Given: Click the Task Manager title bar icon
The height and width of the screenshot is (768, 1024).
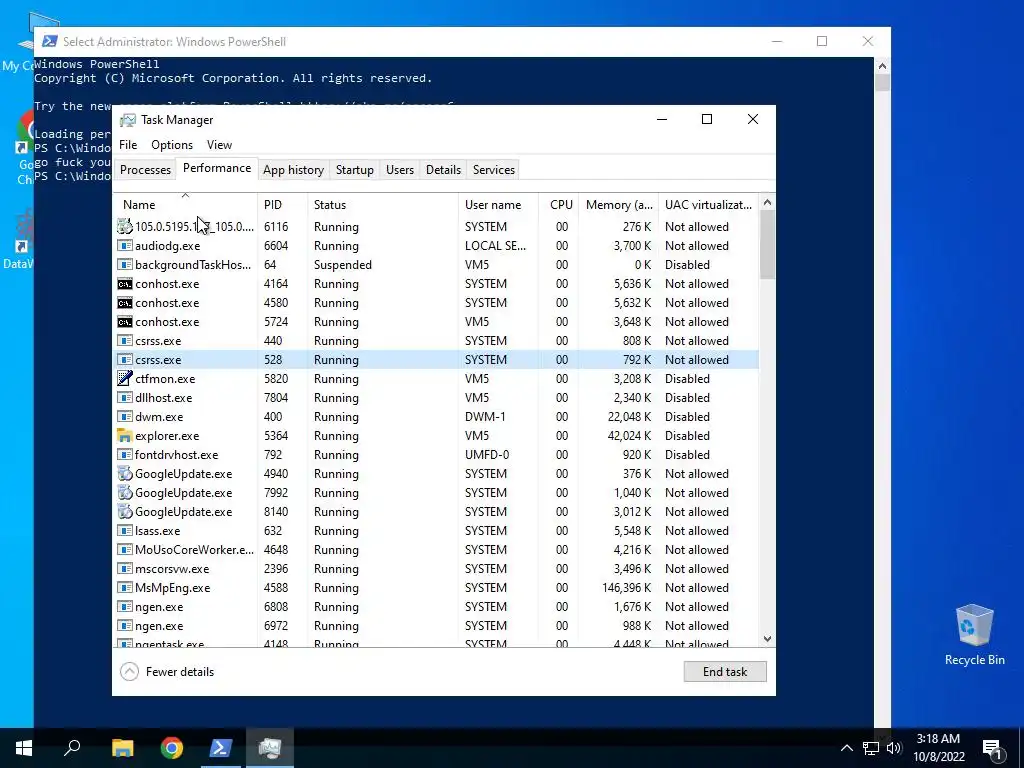Looking at the screenshot, I should pyautogui.click(x=128, y=120).
